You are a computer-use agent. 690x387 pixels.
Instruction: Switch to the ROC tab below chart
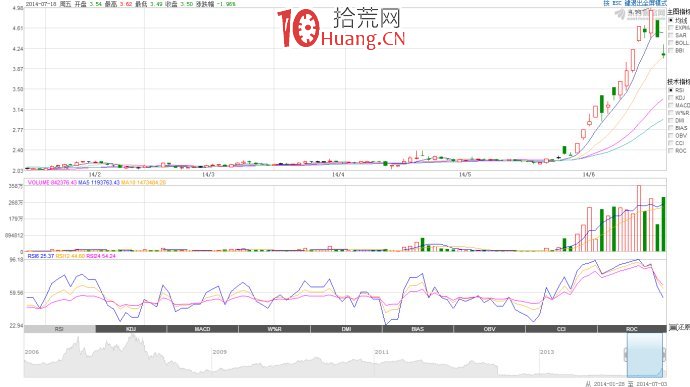coord(632,329)
